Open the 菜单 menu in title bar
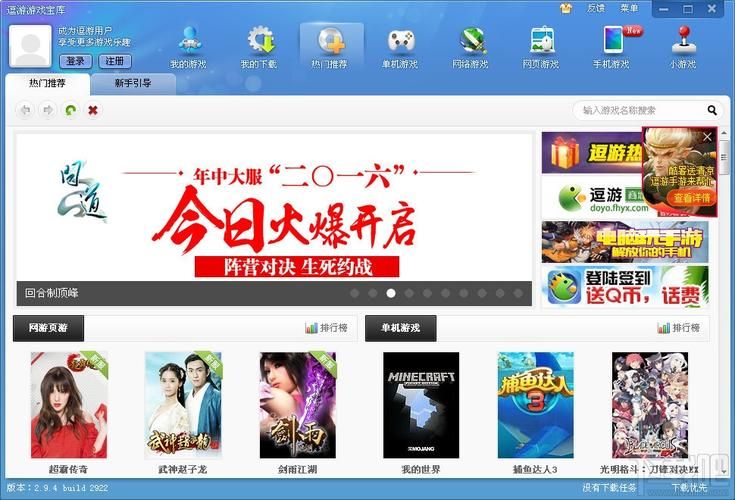 629,8
